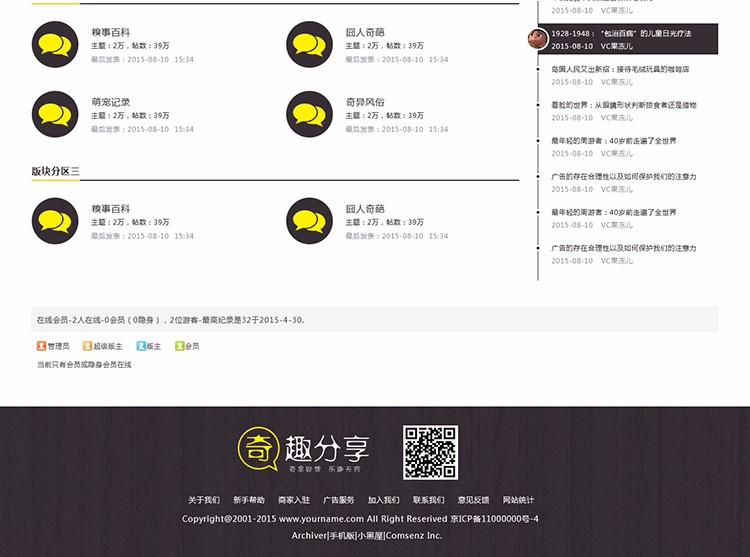This screenshot has height=557, width=750.
Task: Click the 超级版主 yellow member icon
Action: pyautogui.click(x=87, y=346)
